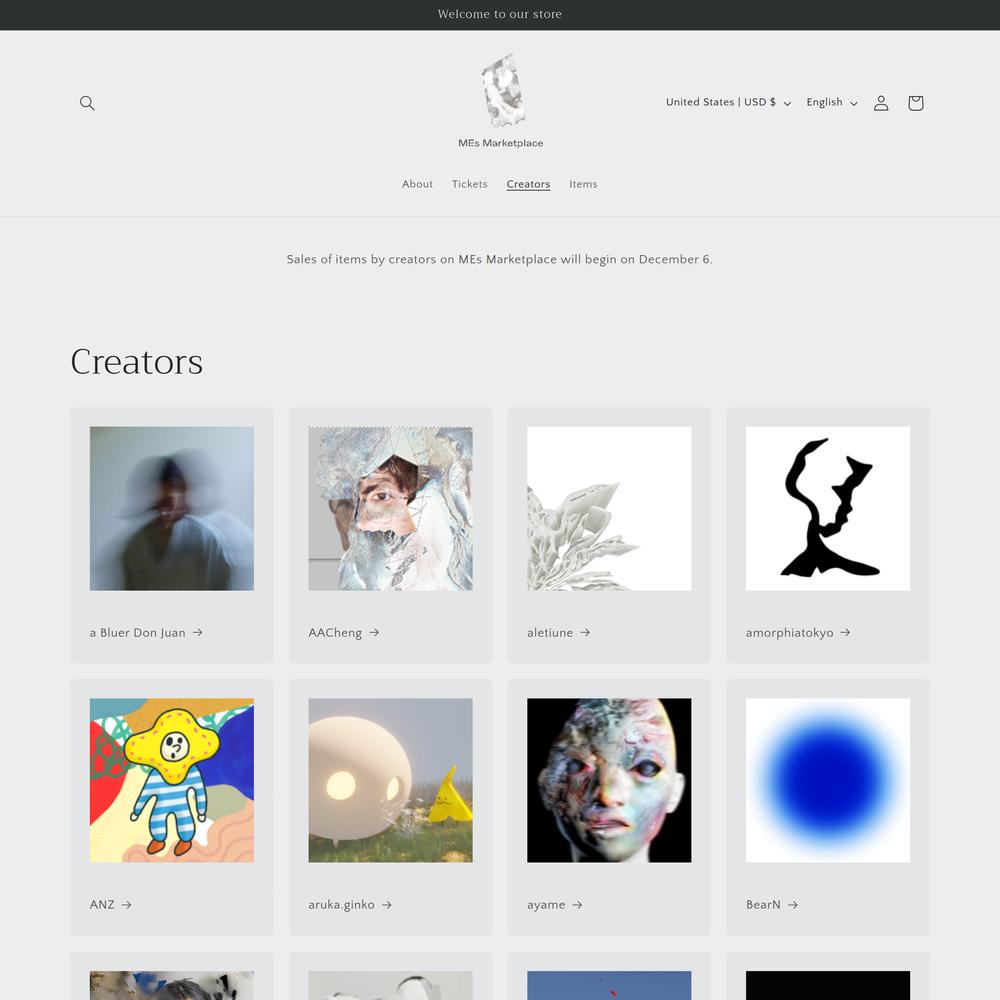
Task: Open the search magnifier icon
Action: pos(87,103)
